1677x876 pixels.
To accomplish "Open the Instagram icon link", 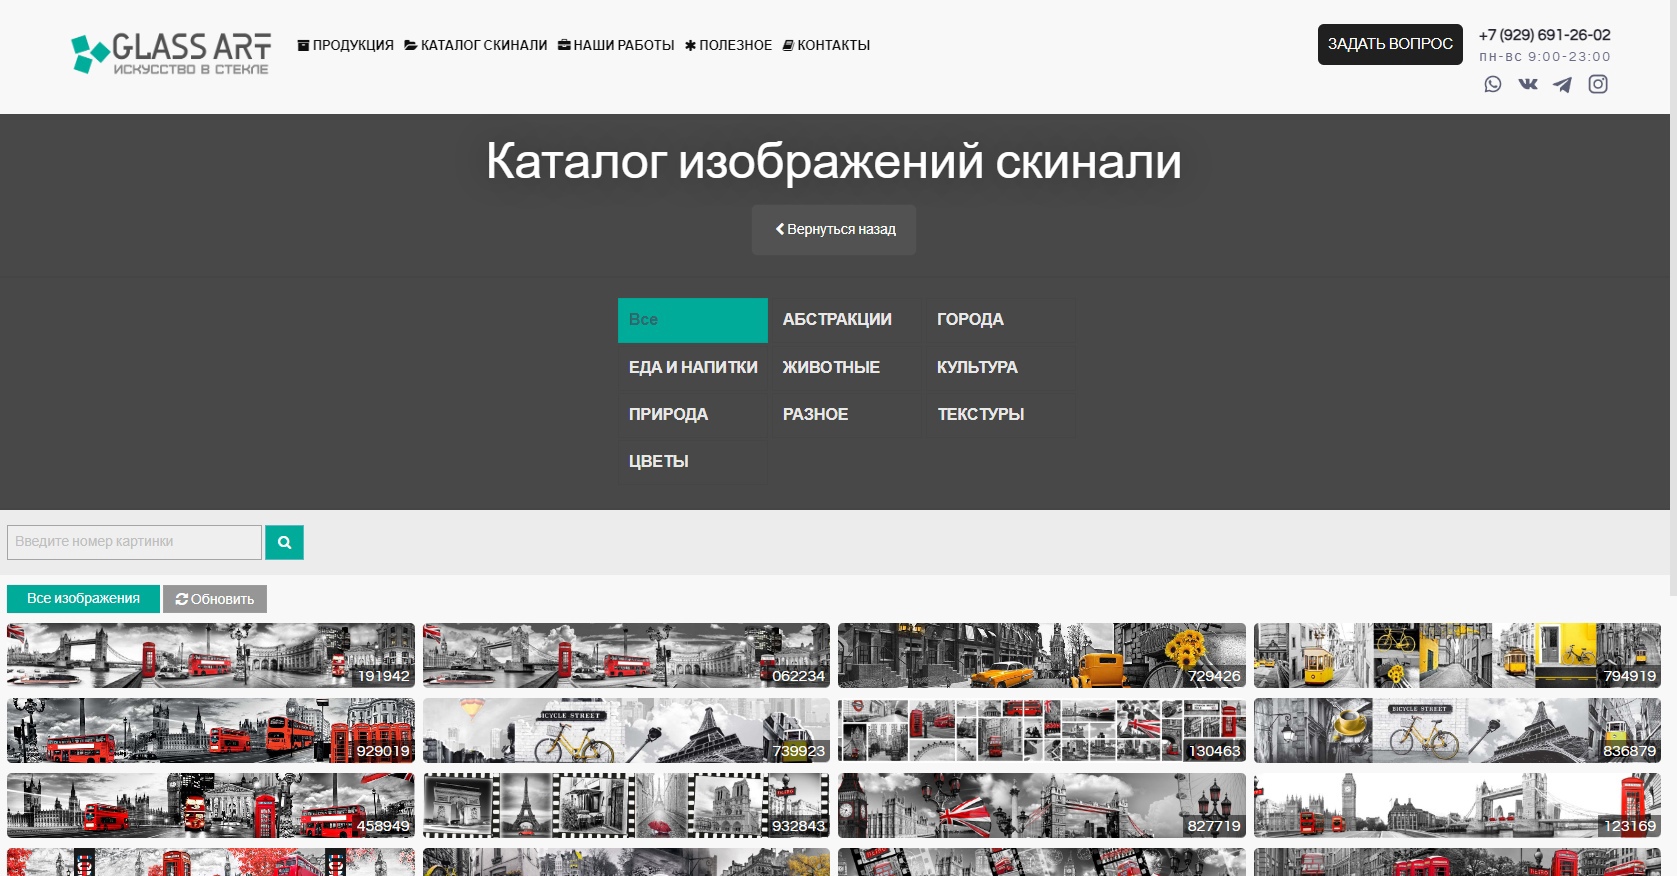I will pos(1598,84).
